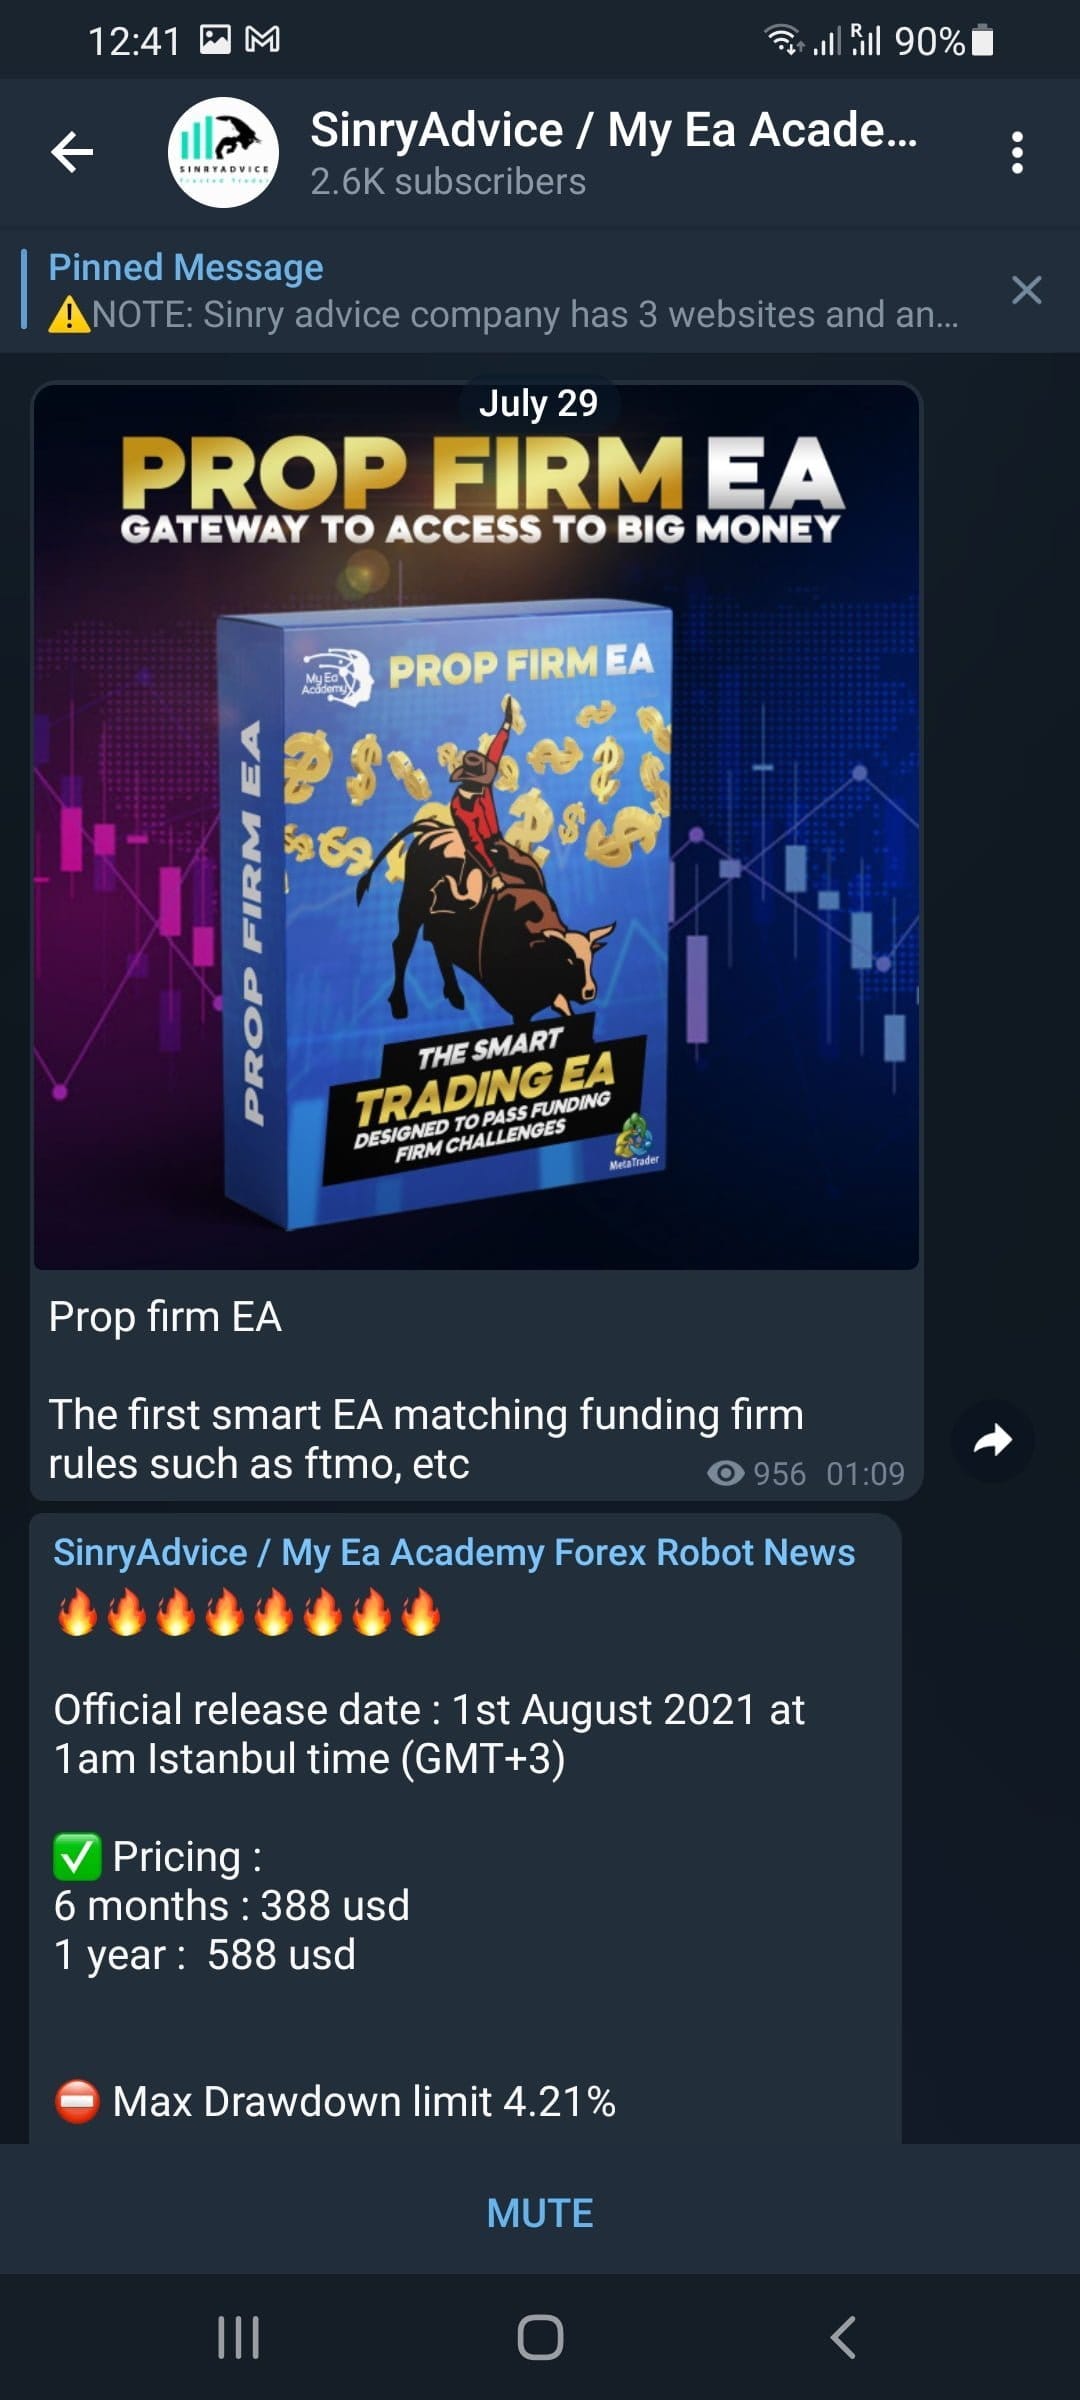Tap the Android recent apps button
Screen dimensions: 1080x2400
tap(238, 2337)
